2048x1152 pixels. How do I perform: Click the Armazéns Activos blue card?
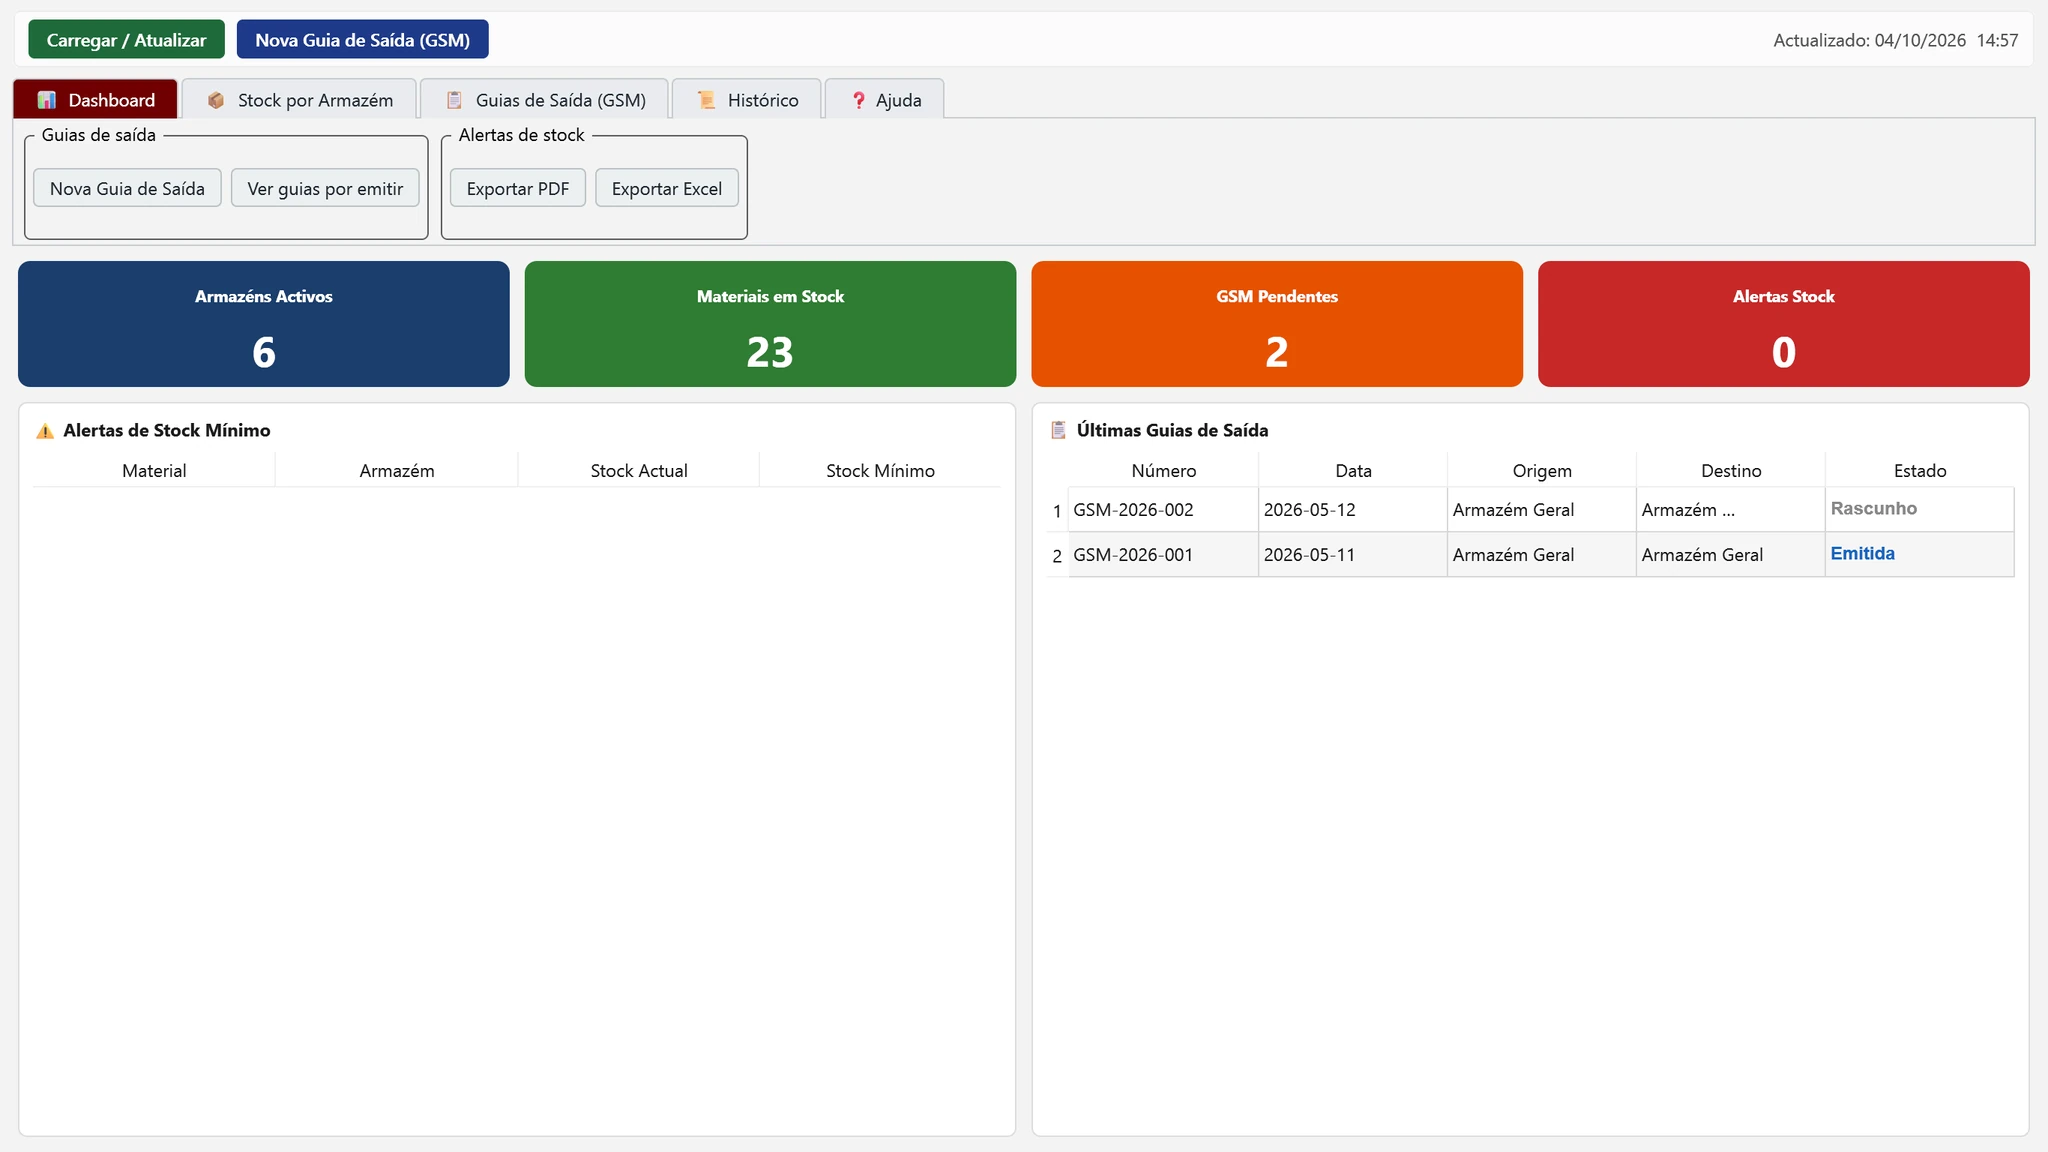(264, 324)
